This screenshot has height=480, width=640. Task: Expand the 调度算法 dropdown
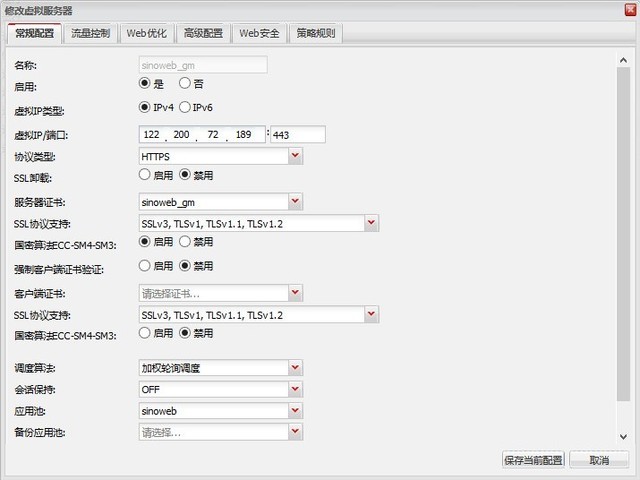point(295,368)
